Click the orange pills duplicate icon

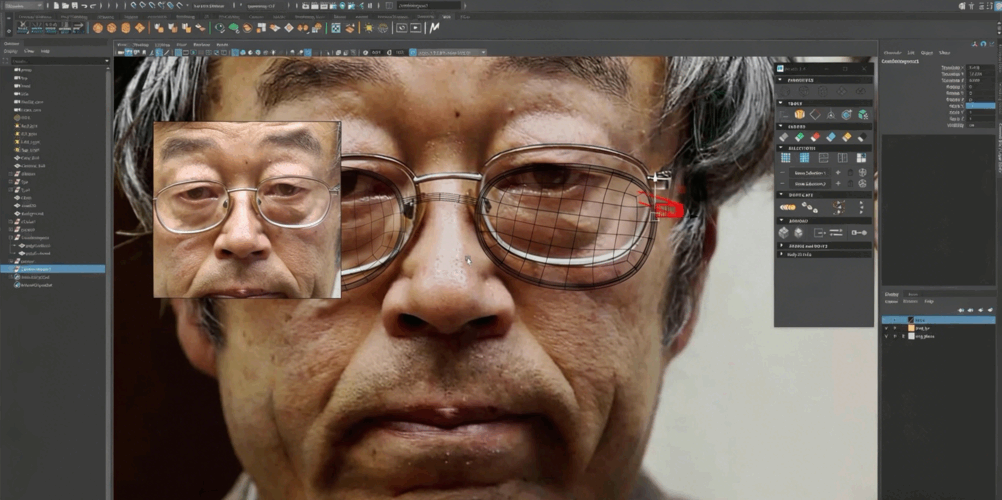click(x=788, y=207)
